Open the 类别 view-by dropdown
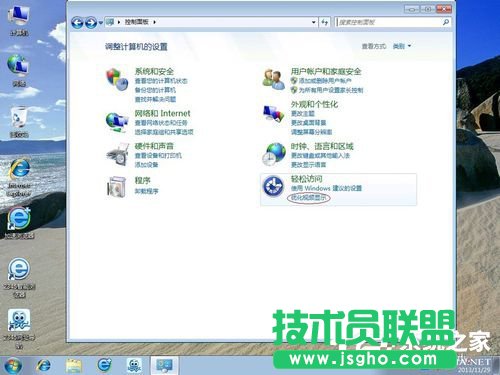This screenshot has height=375, width=500. (x=402, y=46)
